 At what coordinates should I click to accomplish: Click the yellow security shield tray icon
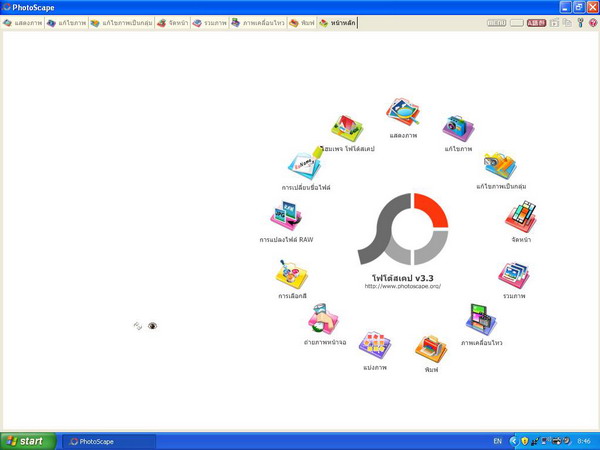pyautogui.click(x=525, y=441)
